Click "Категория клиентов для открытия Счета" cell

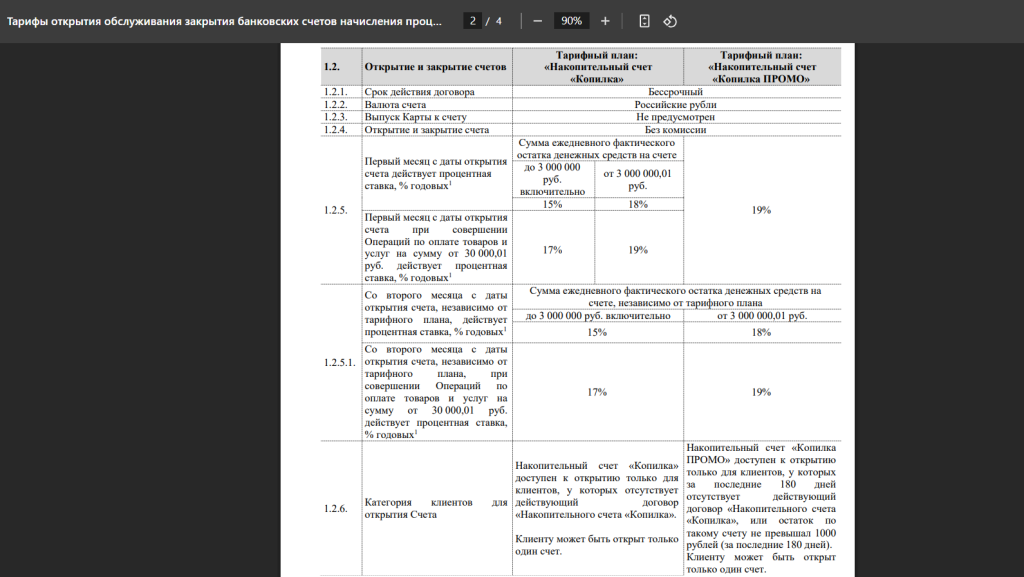pyautogui.click(x=436, y=509)
